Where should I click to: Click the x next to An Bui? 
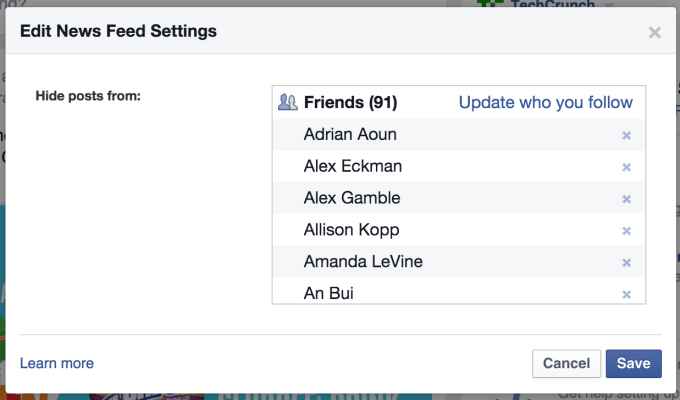(626, 294)
